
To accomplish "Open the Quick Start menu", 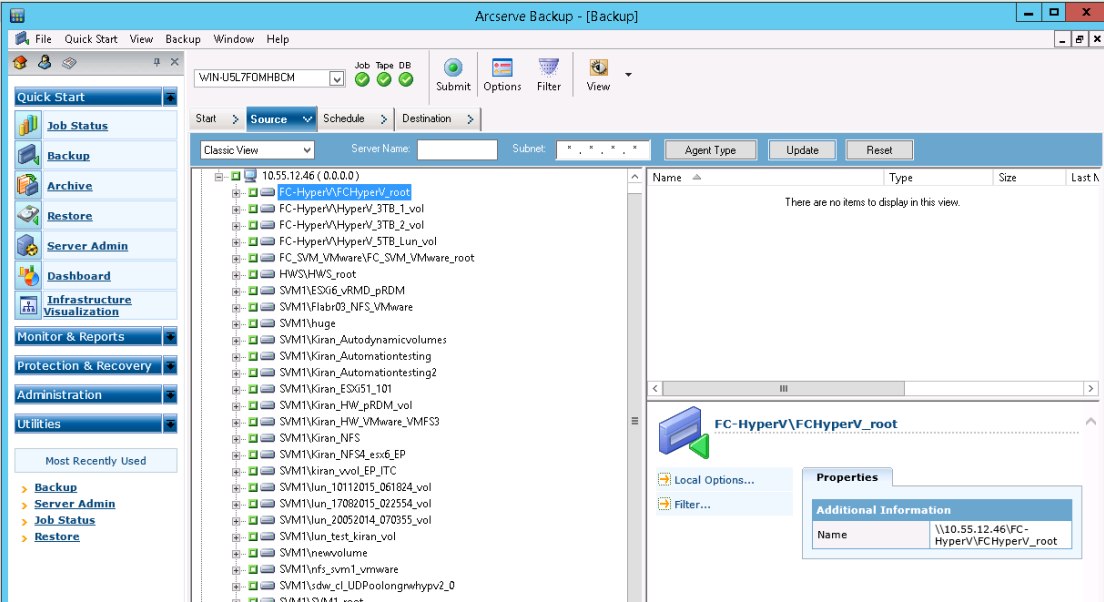I will tap(91, 39).
